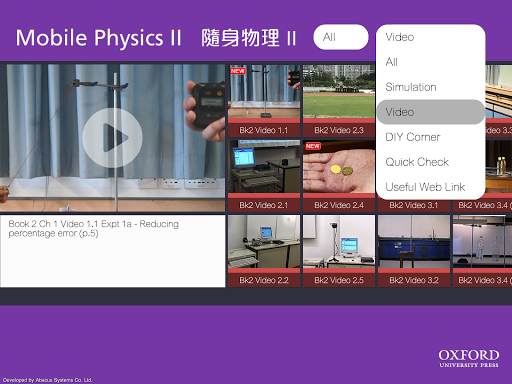The height and width of the screenshot is (384, 512).
Task: Play the main pendulum video
Action: [112, 137]
